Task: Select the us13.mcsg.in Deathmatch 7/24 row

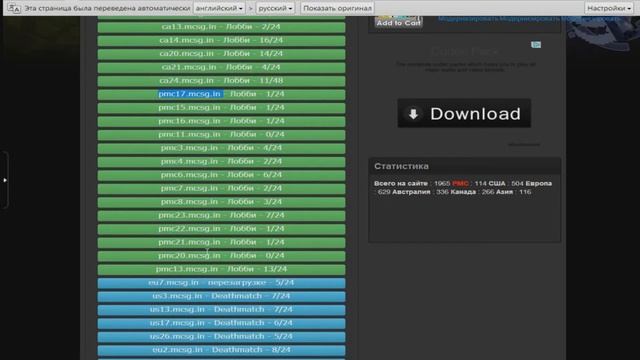Action: coord(221,310)
